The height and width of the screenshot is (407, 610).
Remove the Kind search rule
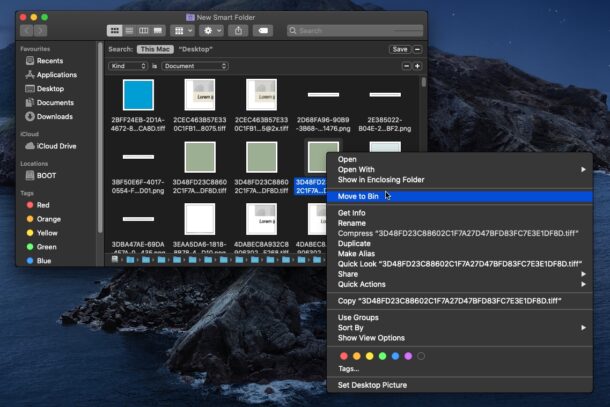(x=406, y=66)
